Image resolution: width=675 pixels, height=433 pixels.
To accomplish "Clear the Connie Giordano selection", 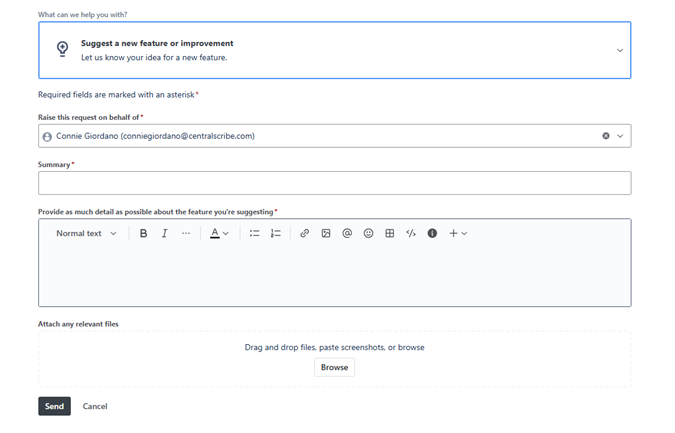I will pos(606,136).
